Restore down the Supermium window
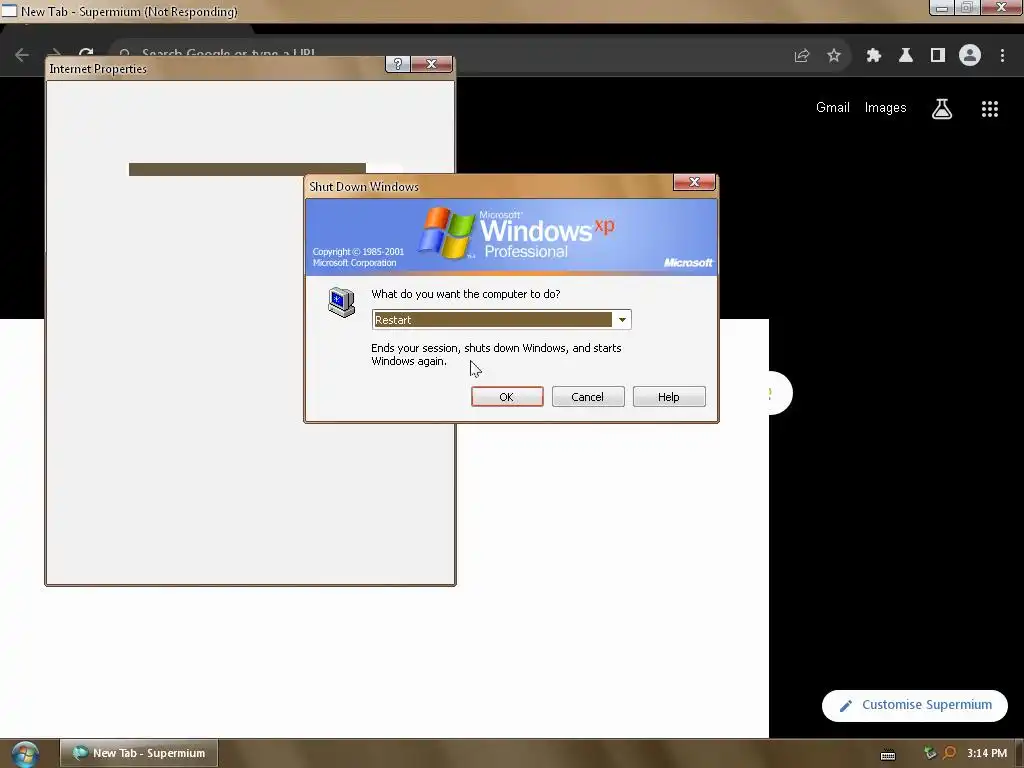 [967, 8]
